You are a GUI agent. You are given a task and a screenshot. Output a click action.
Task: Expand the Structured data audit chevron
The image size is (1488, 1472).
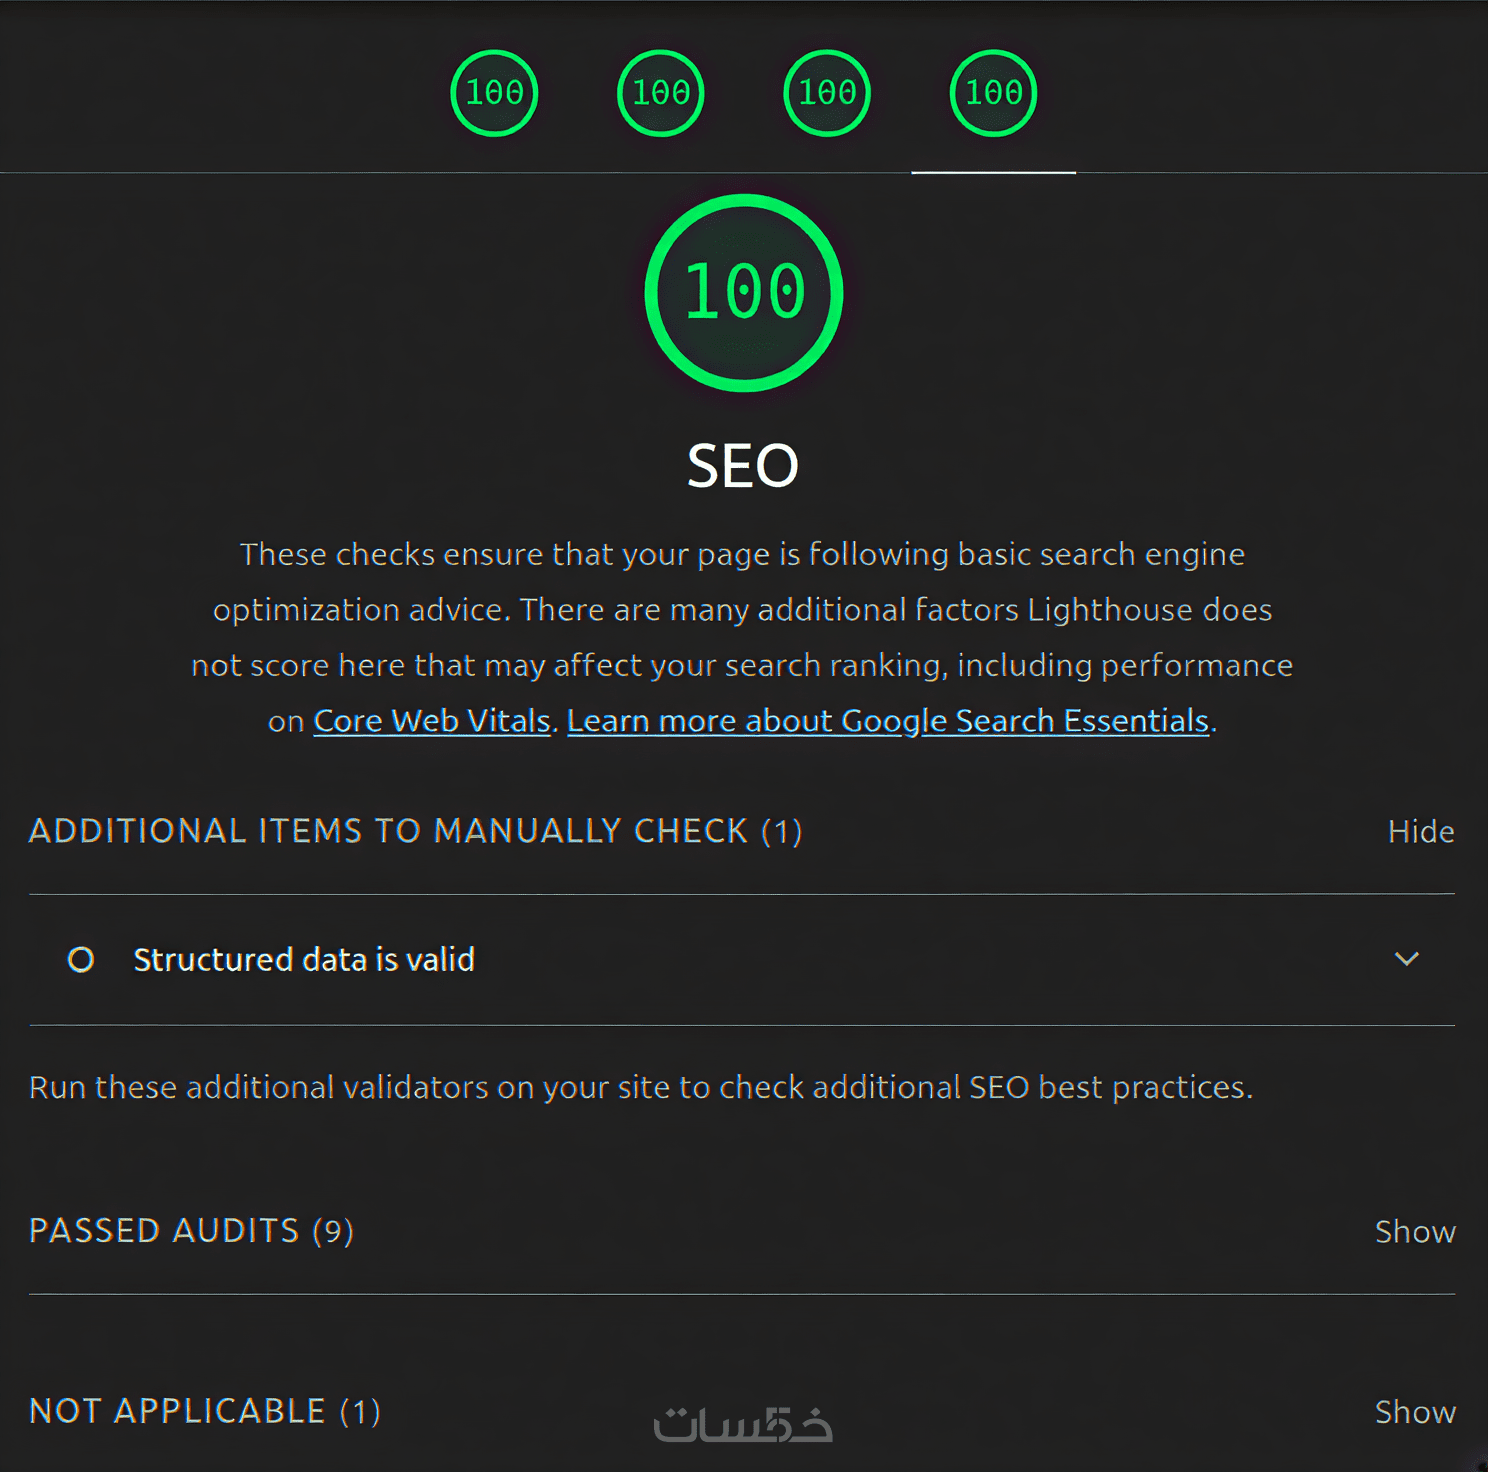click(1407, 959)
